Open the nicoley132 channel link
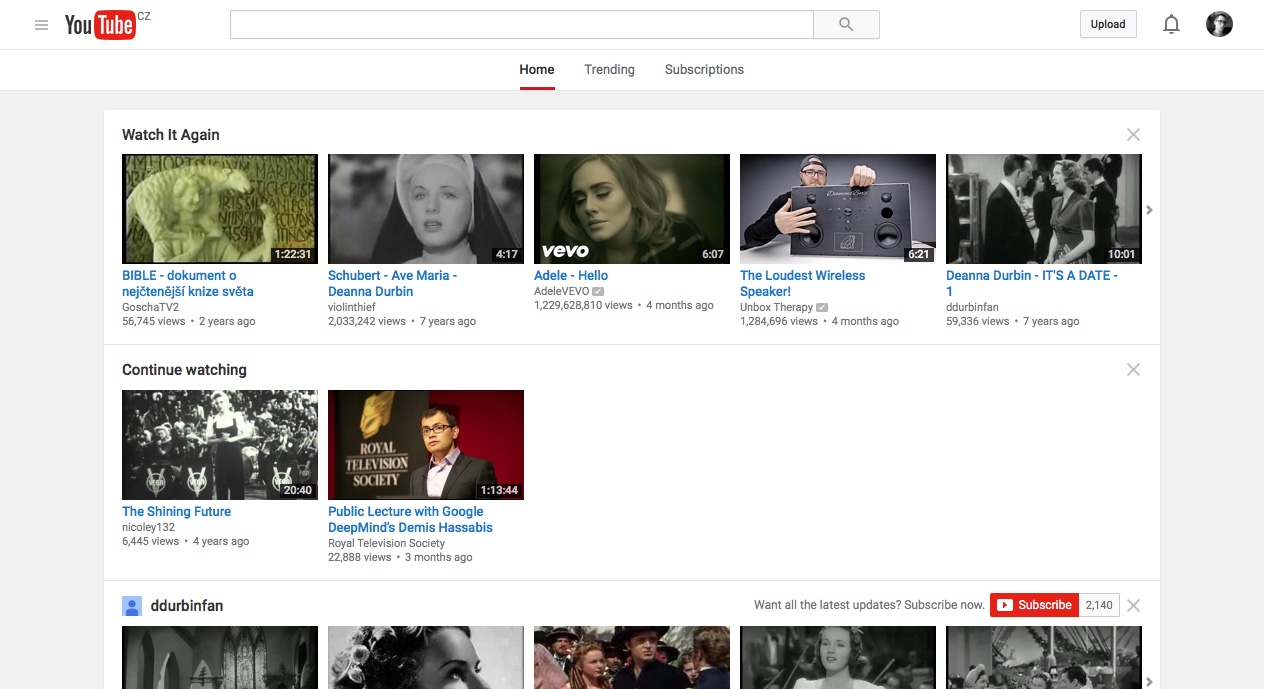This screenshot has width=1264, height=689. click(148, 527)
